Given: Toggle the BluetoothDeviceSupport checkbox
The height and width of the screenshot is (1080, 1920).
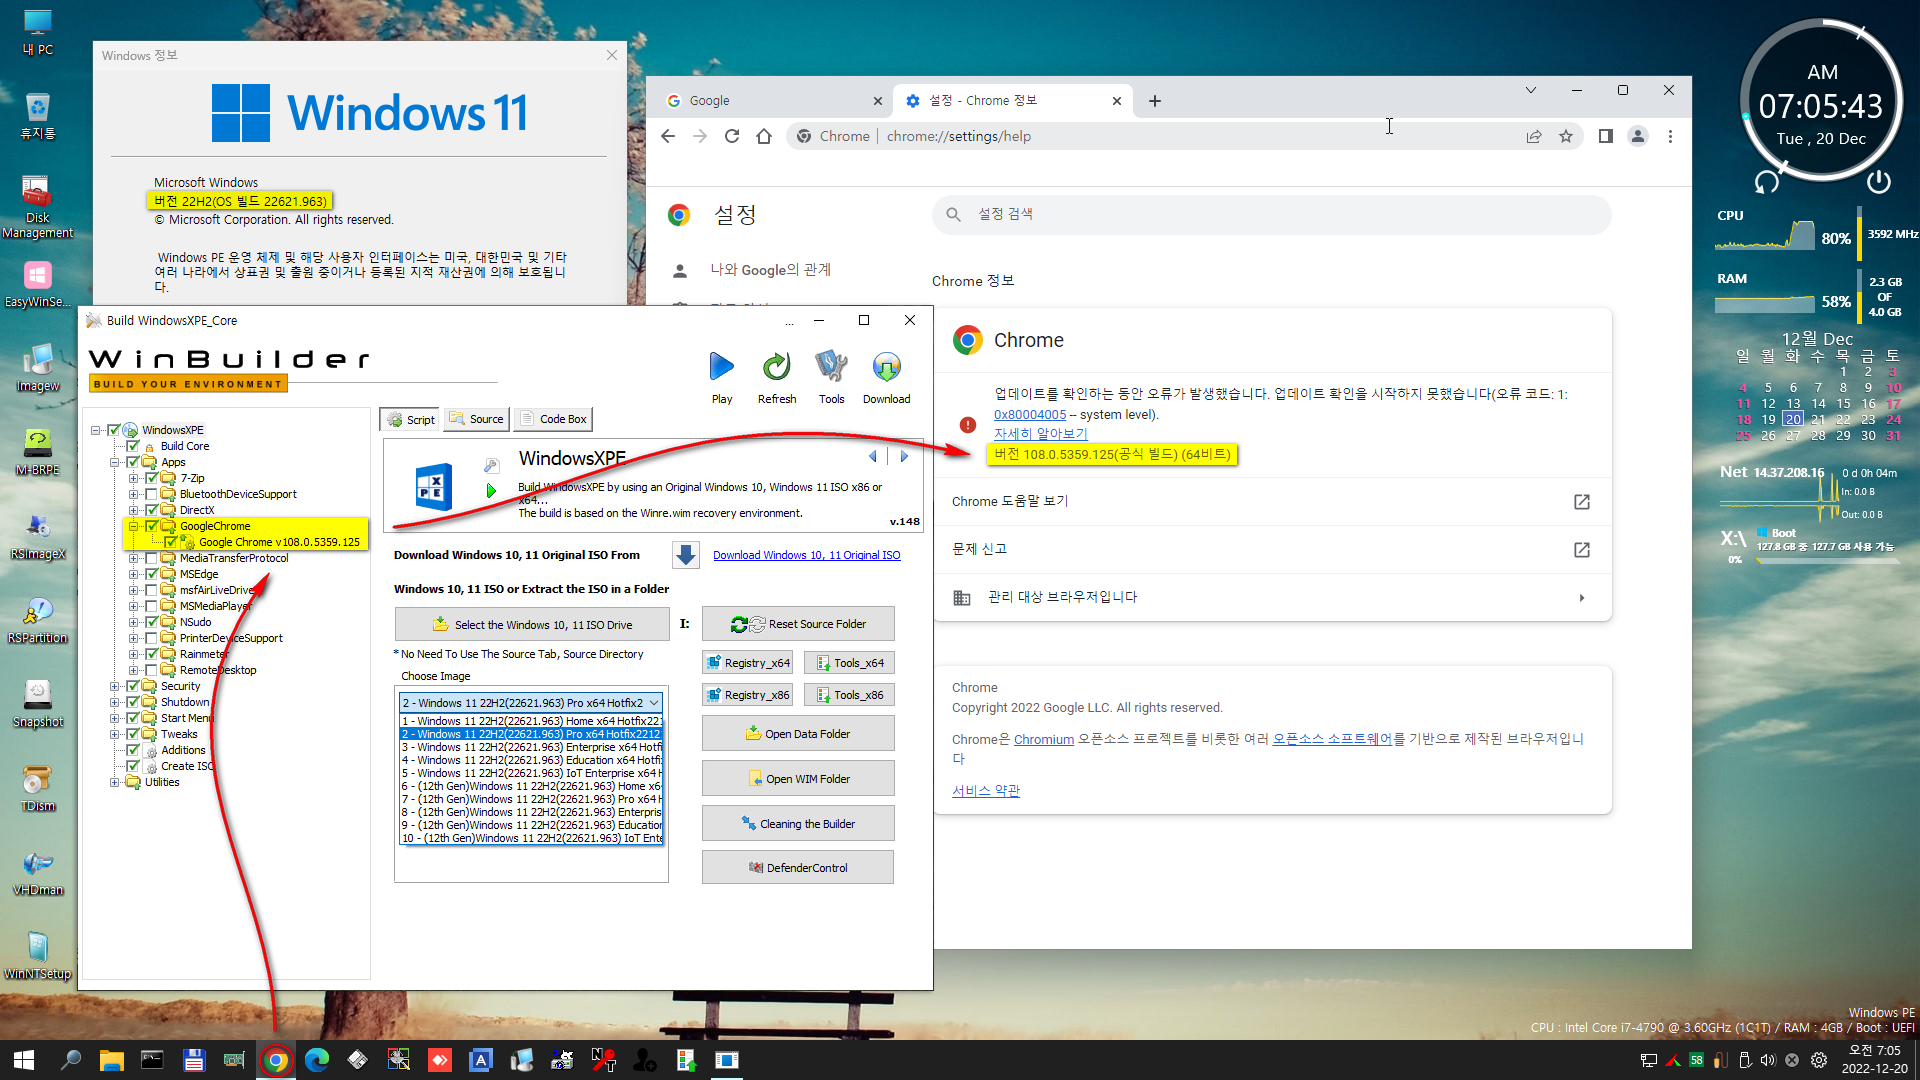Looking at the screenshot, I should 152,494.
